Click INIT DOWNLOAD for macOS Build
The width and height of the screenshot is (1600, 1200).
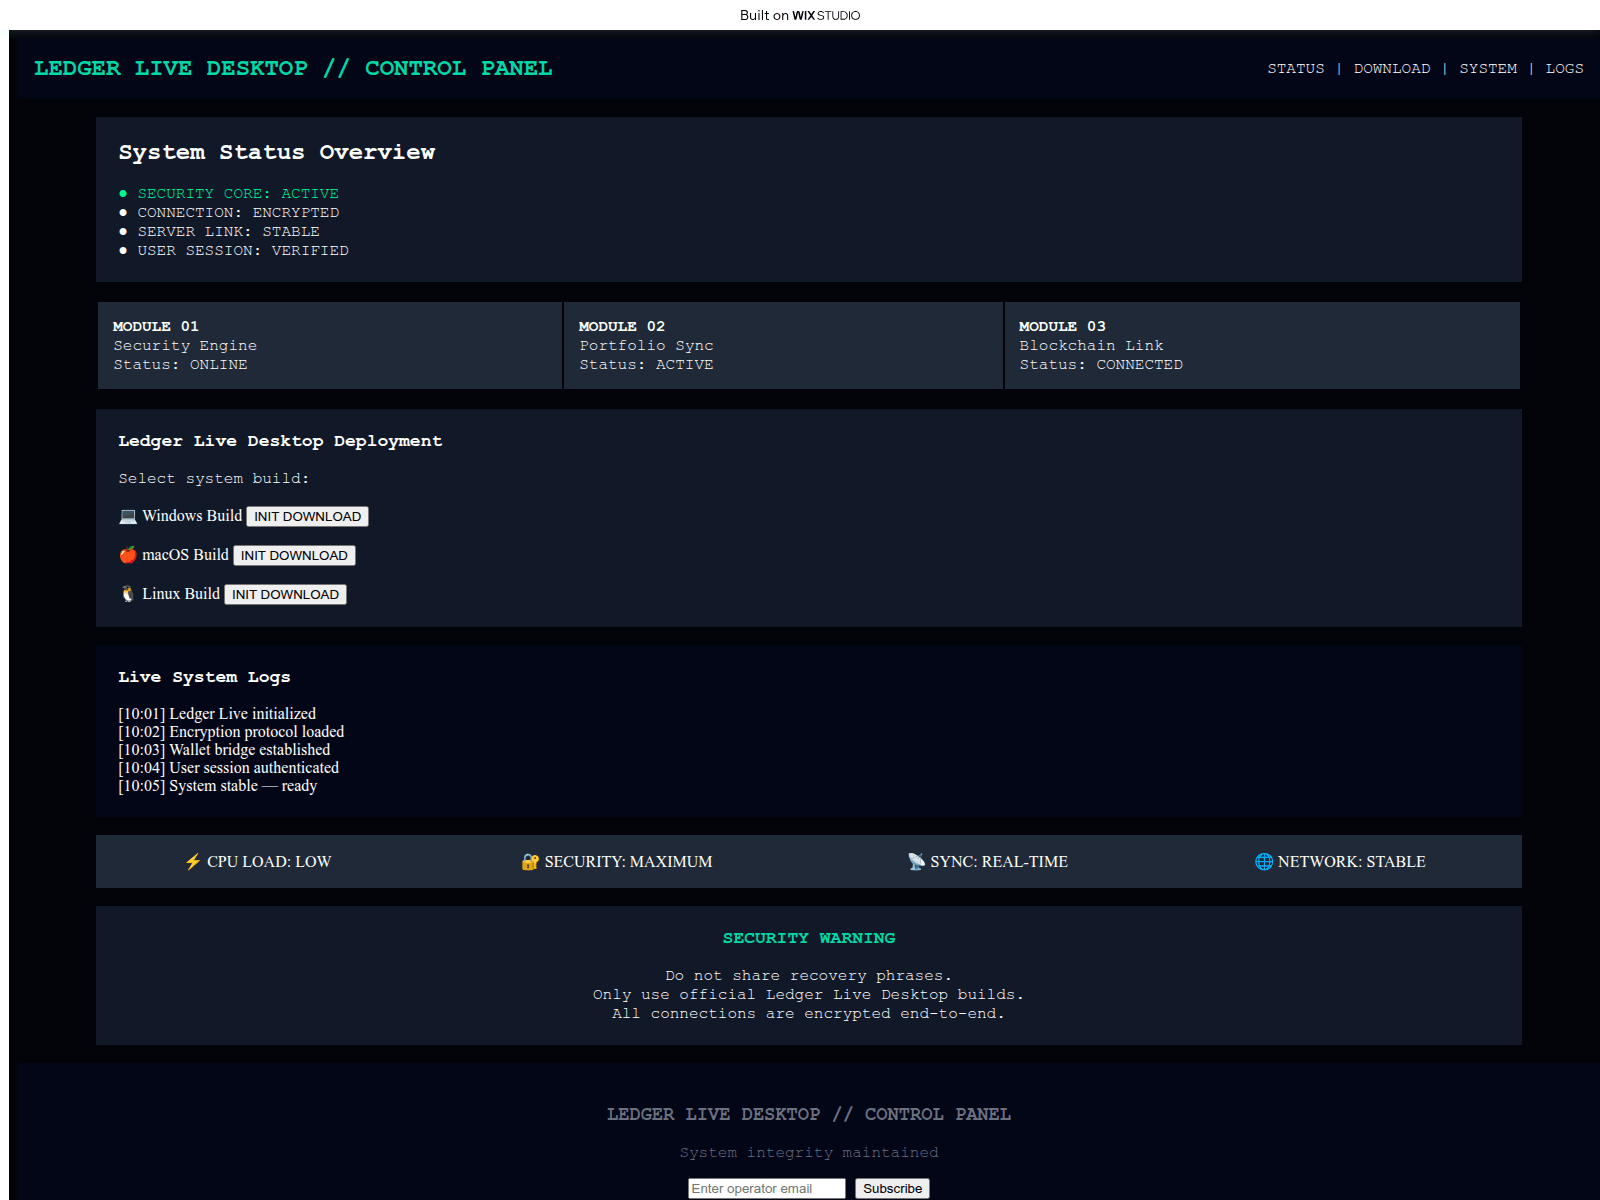tap(294, 556)
